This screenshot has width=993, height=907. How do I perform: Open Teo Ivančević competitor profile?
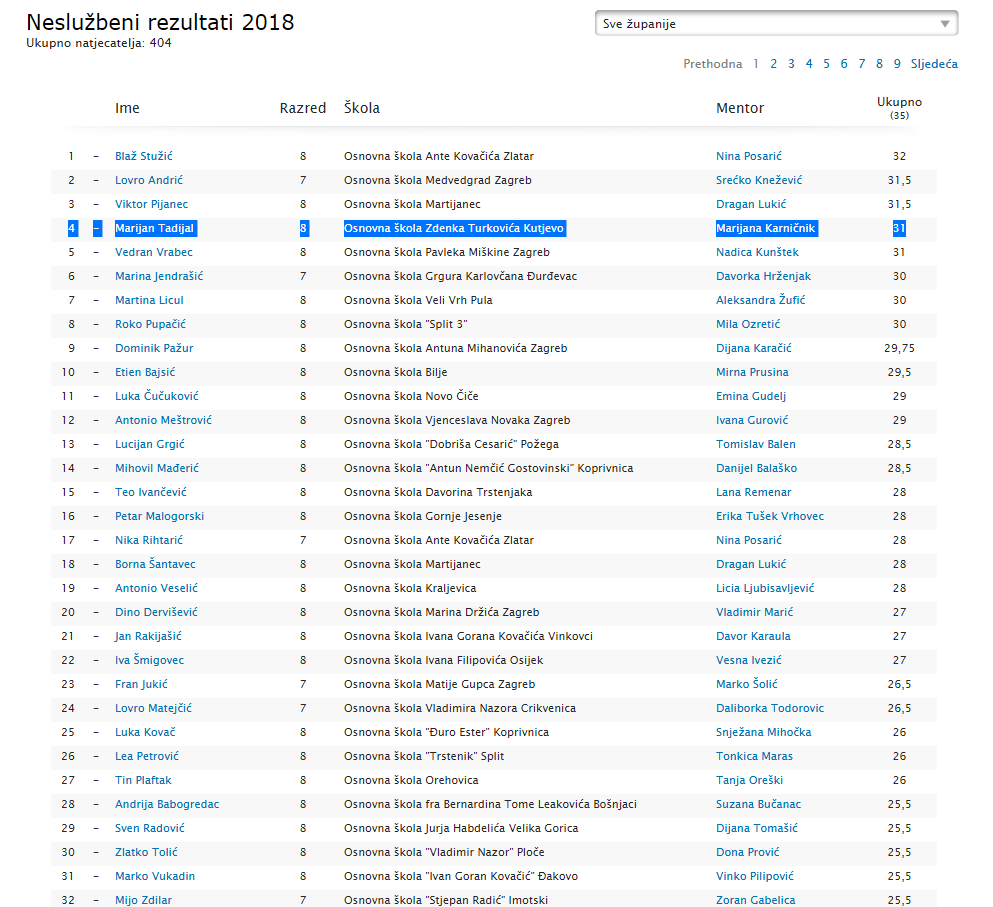coord(151,492)
